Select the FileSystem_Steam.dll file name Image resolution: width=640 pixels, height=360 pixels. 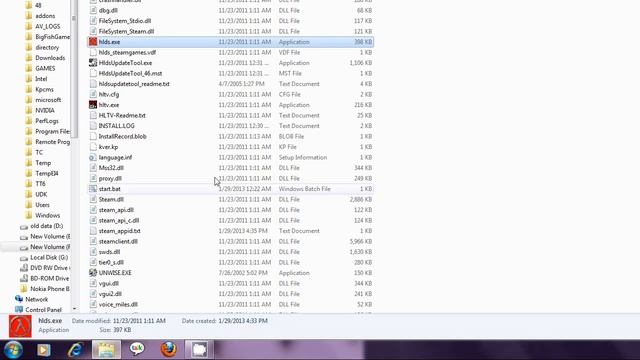[126, 31]
